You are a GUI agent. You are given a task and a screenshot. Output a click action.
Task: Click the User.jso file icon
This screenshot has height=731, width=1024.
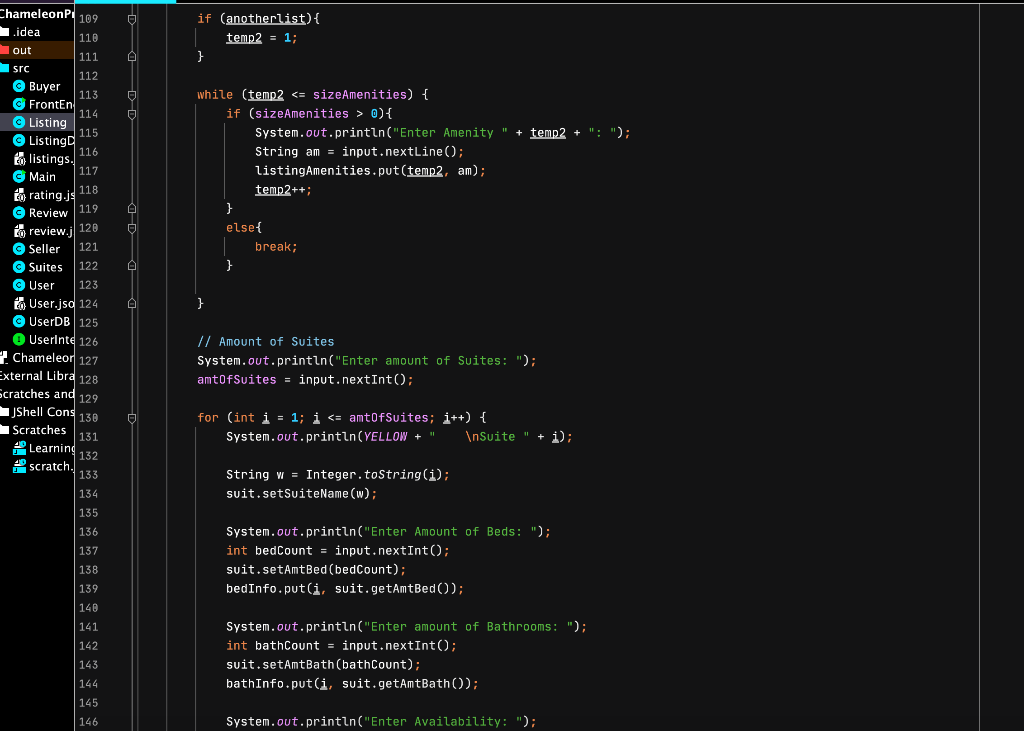click(19, 303)
